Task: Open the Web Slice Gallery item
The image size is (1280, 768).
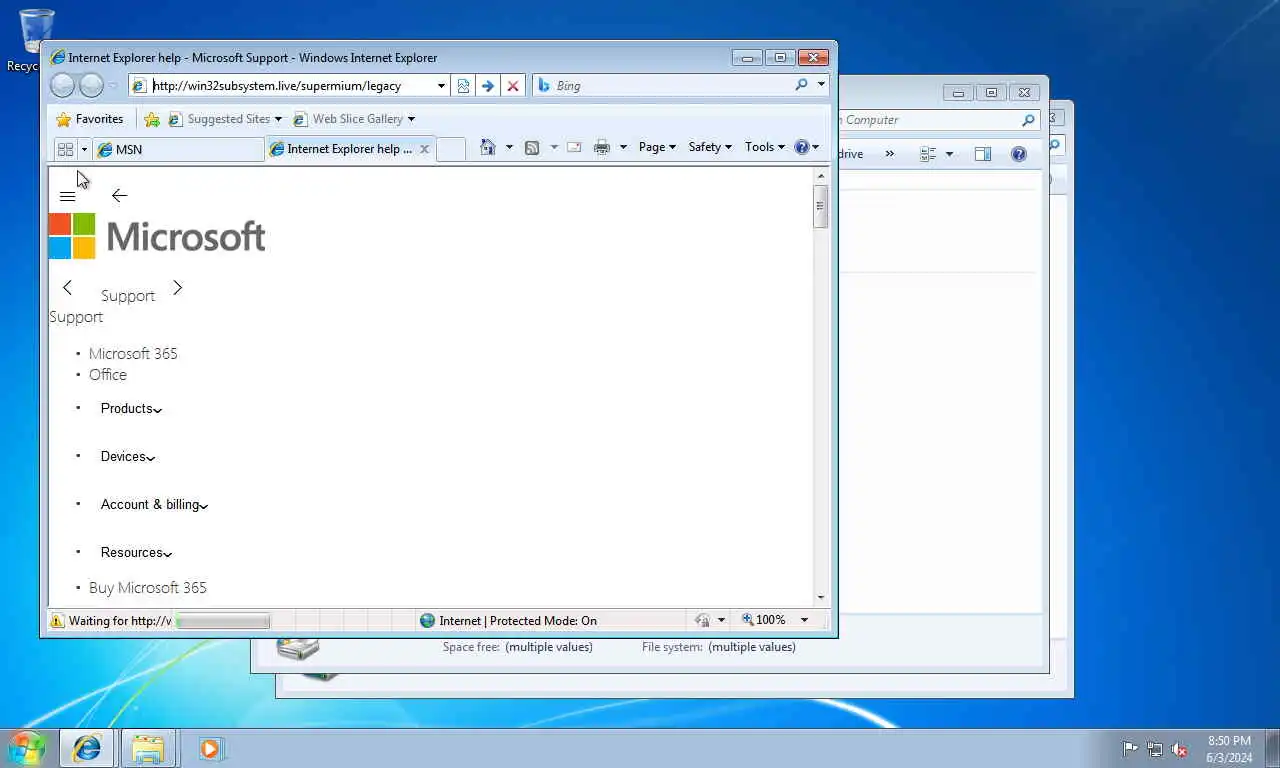Action: coord(353,119)
